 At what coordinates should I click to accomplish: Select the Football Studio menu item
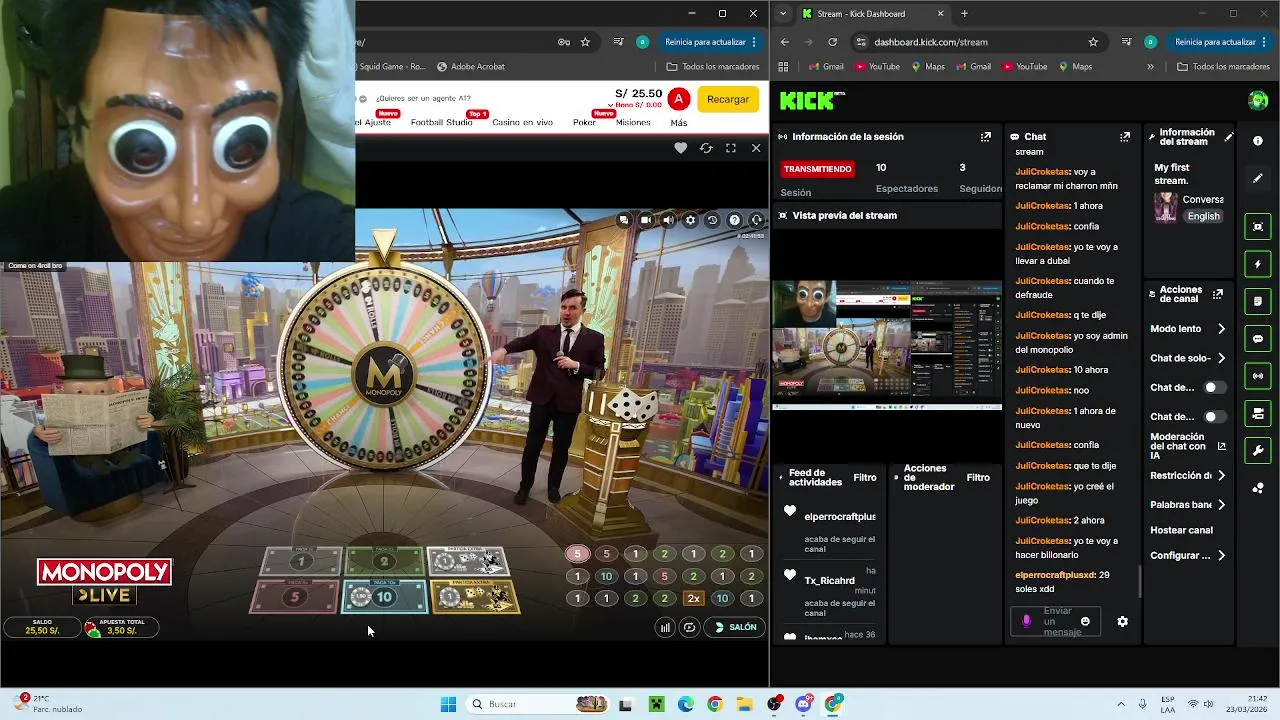(441, 122)
